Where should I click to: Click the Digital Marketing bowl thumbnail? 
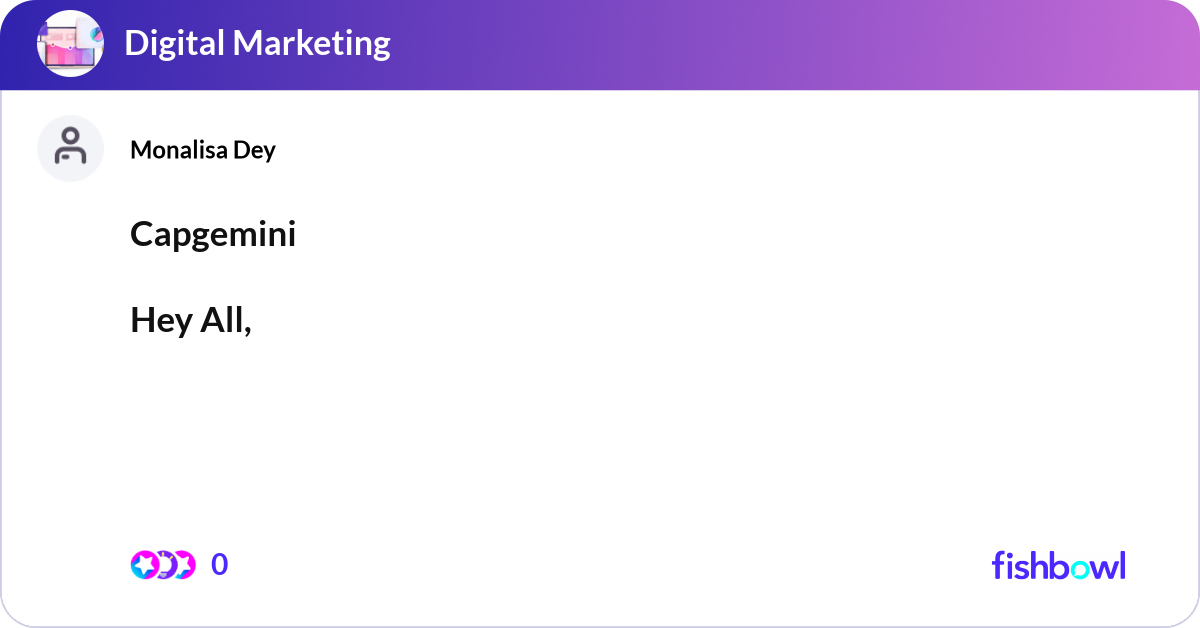70,44
